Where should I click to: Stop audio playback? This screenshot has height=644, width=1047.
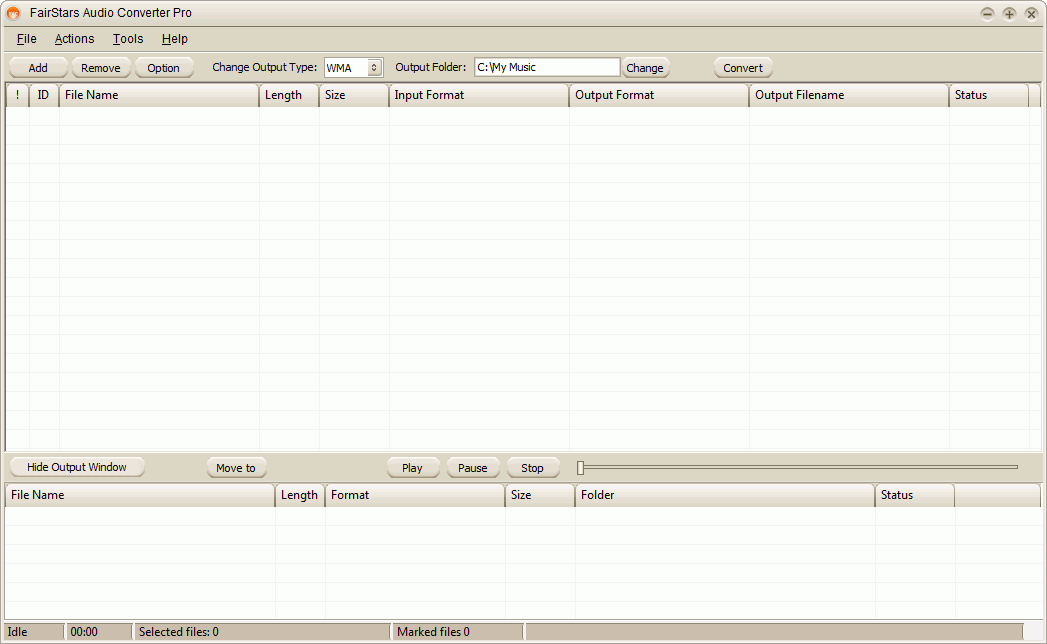[532, 467]
